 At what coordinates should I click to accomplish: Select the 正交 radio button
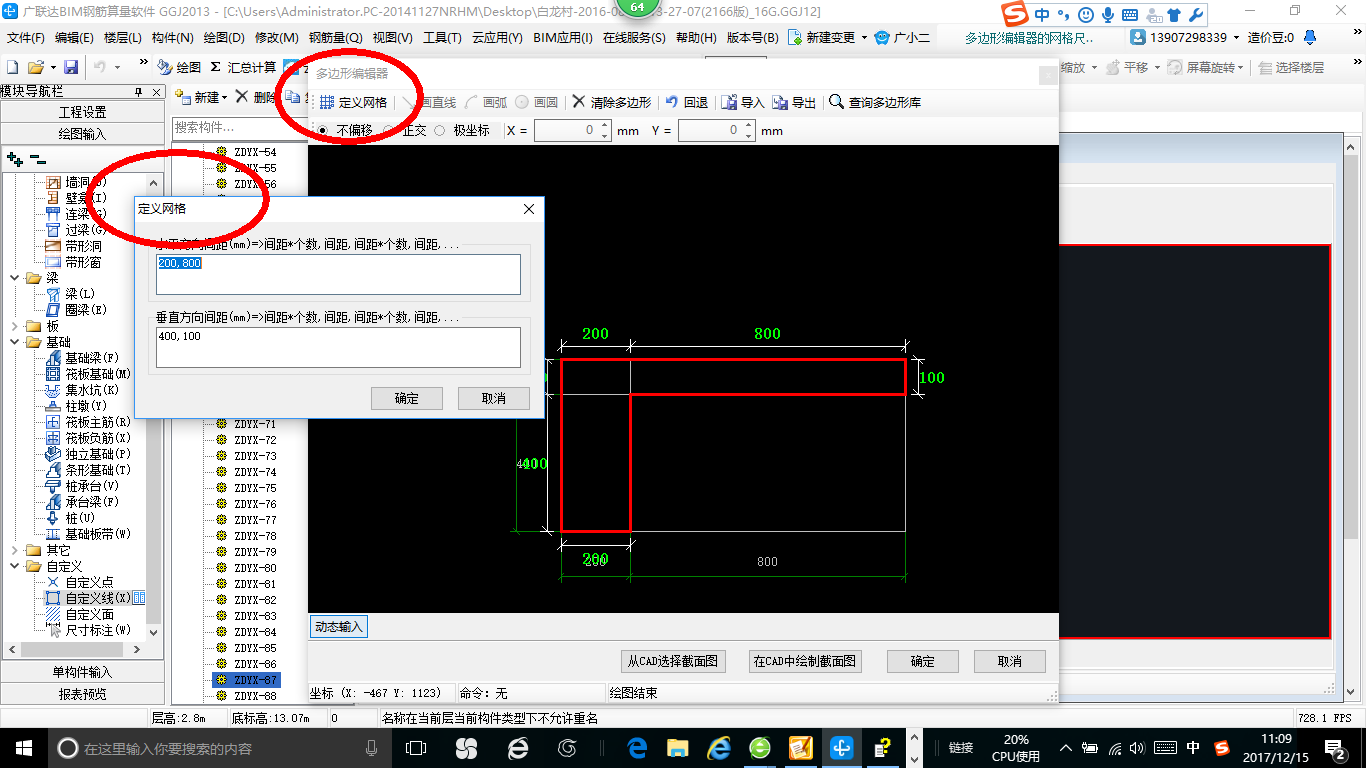[x=389, y=130]
